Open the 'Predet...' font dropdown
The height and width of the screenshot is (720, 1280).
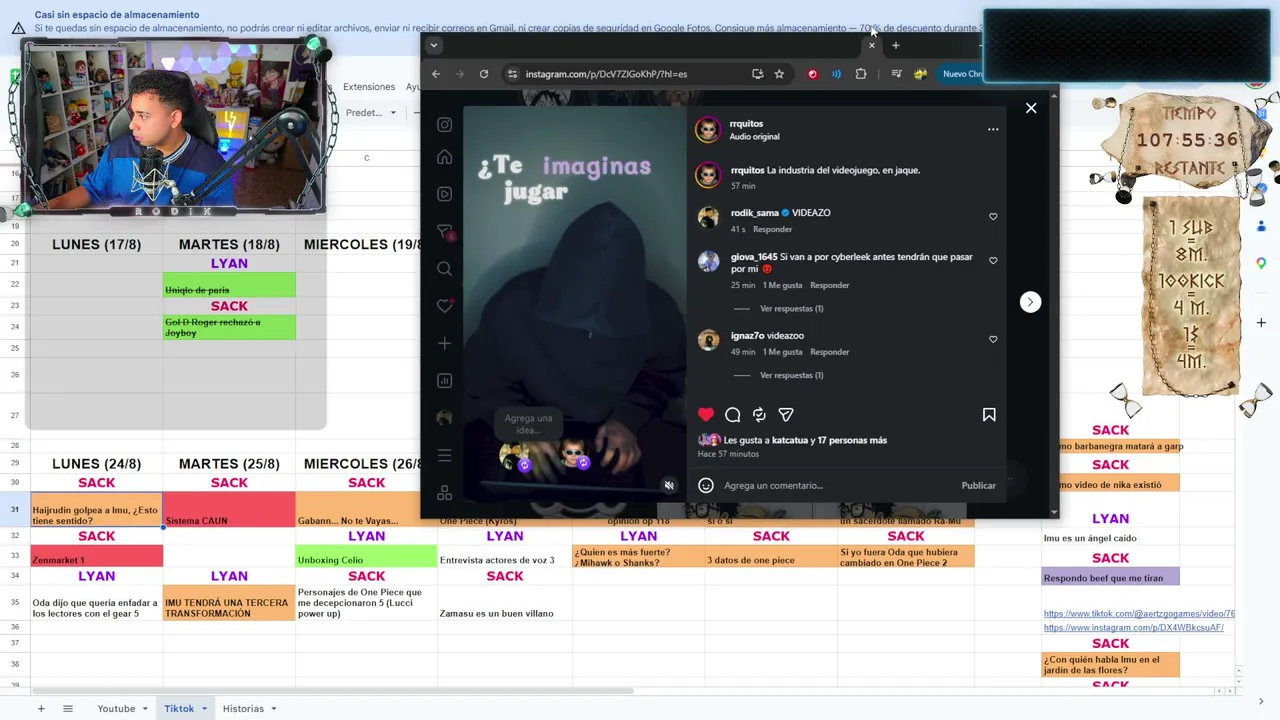coord(371,113)
